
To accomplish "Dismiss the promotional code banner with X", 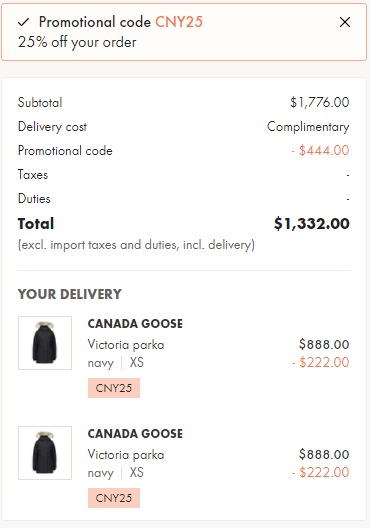I will click(345, 22).
